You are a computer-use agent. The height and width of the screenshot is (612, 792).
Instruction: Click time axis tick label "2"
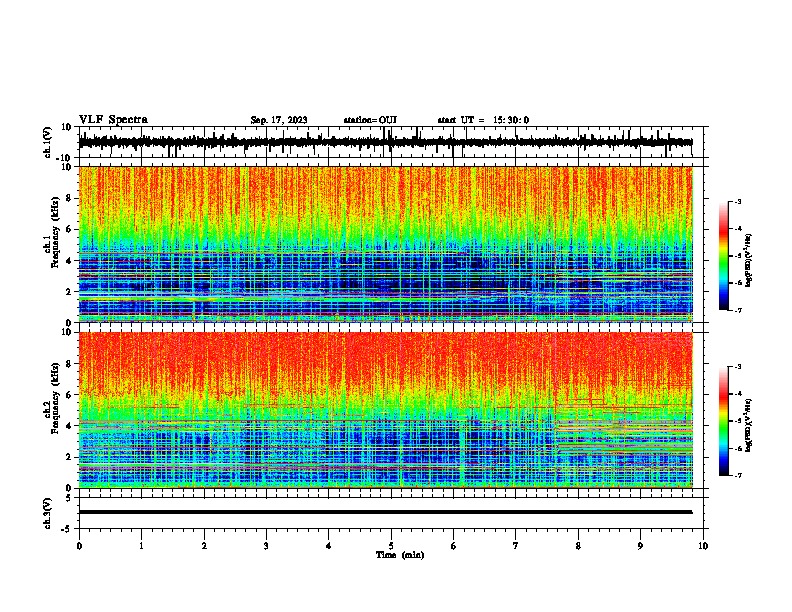click(x=204, y=546)
